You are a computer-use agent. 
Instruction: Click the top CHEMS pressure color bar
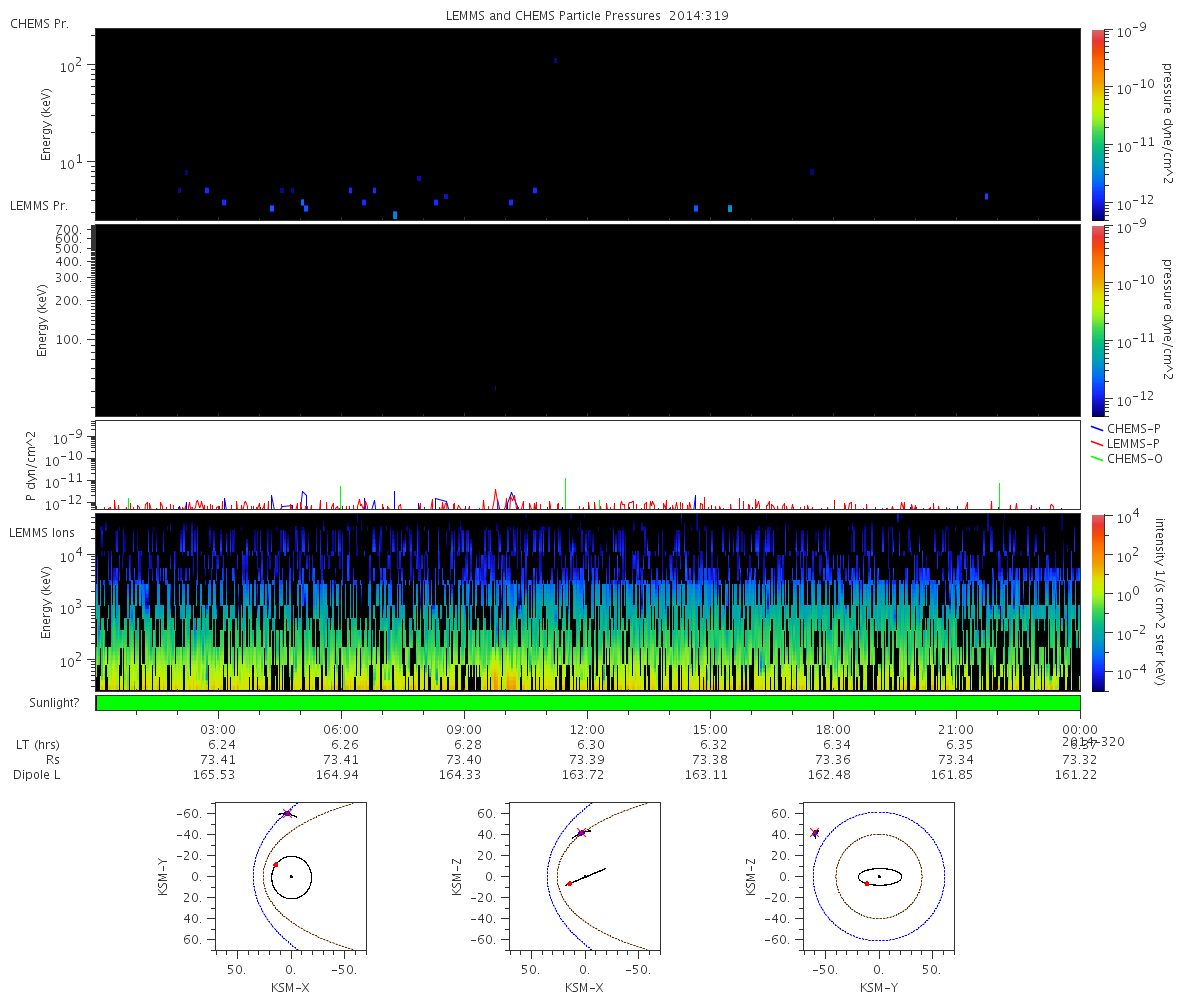tap(1098, 123)
